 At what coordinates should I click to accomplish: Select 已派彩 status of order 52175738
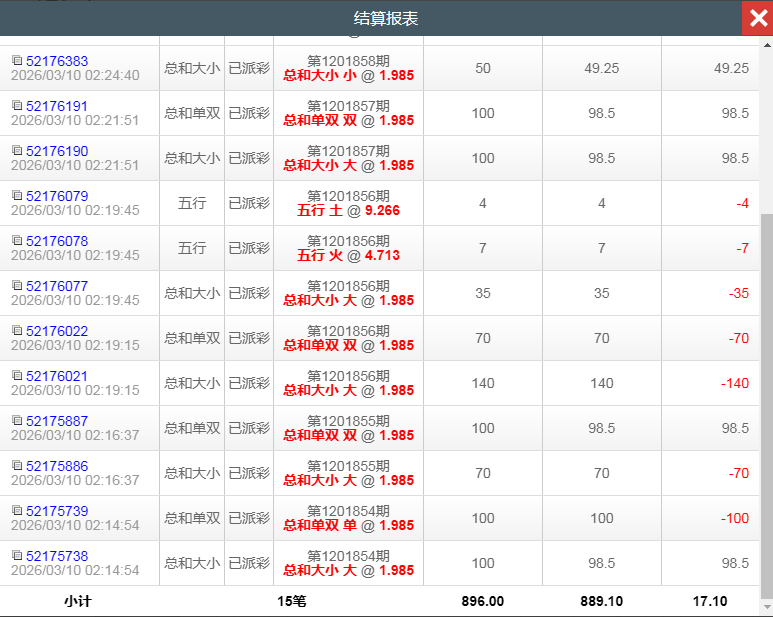[249, 563]
